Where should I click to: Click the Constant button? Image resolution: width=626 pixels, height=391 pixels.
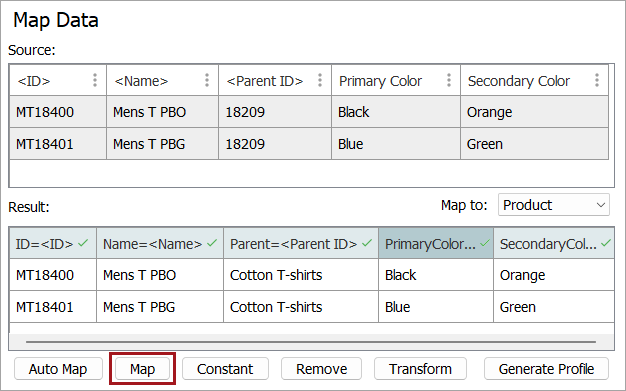[225, 369]
